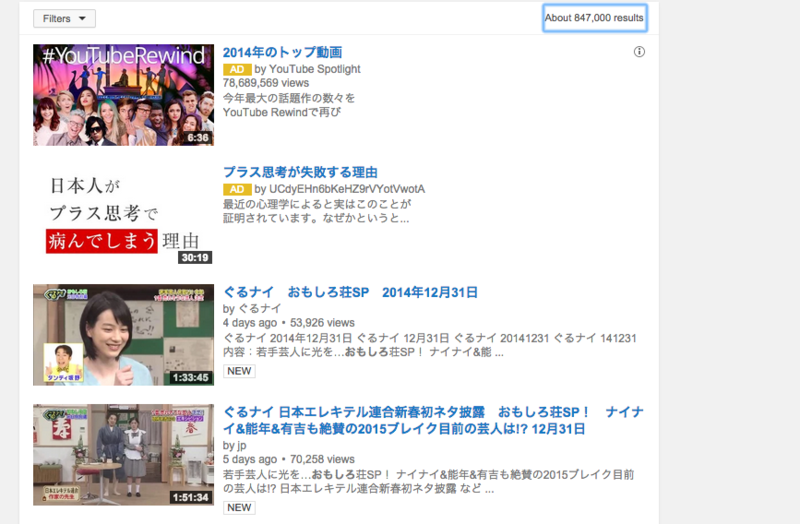Click the AD badge beside YouTube Spotlight
This screenshot has height=524, width=800.
237,69
